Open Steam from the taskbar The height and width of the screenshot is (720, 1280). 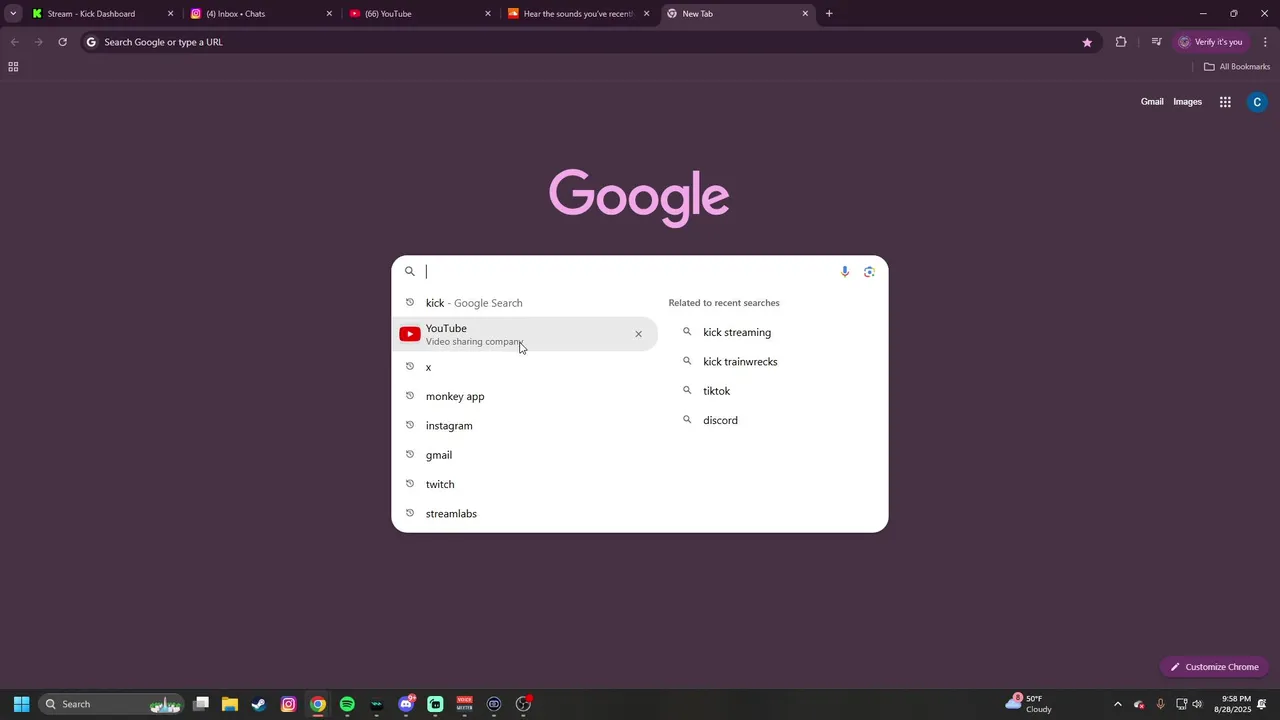pyautogui.click(x=259, y=704)
